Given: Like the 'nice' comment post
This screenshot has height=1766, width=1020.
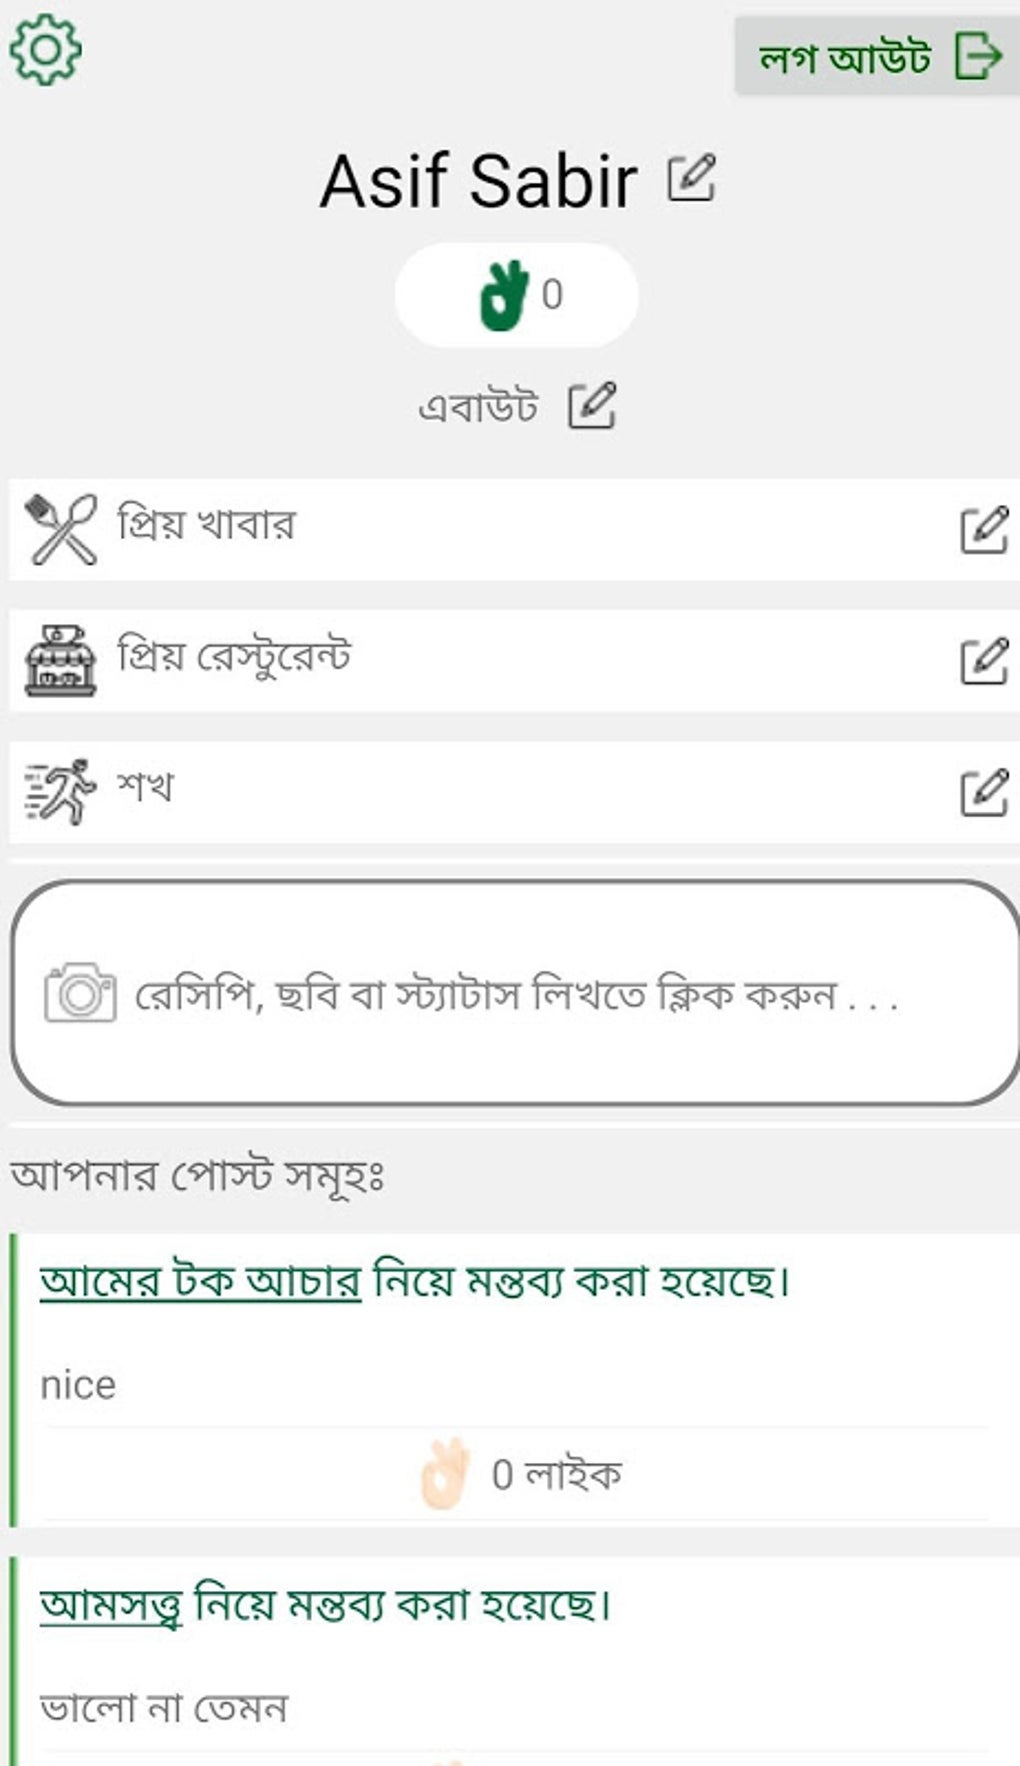Looking at the screenshot, I should pyautogui.click(x=444, y=1474).
